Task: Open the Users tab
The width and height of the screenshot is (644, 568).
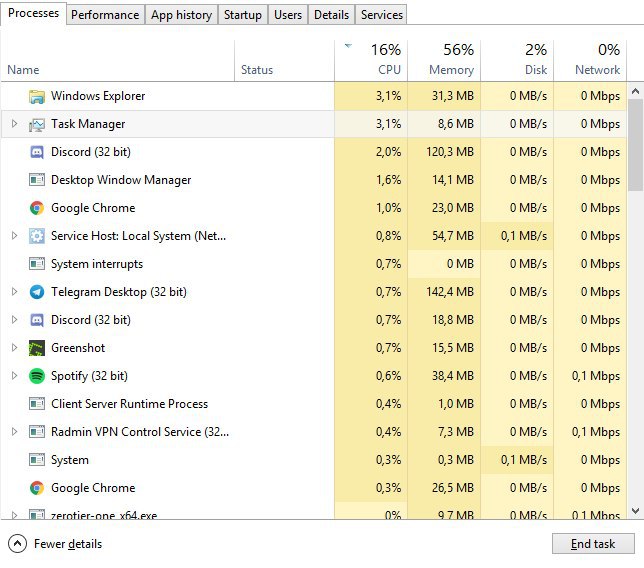Action: [x=288, y=15]
